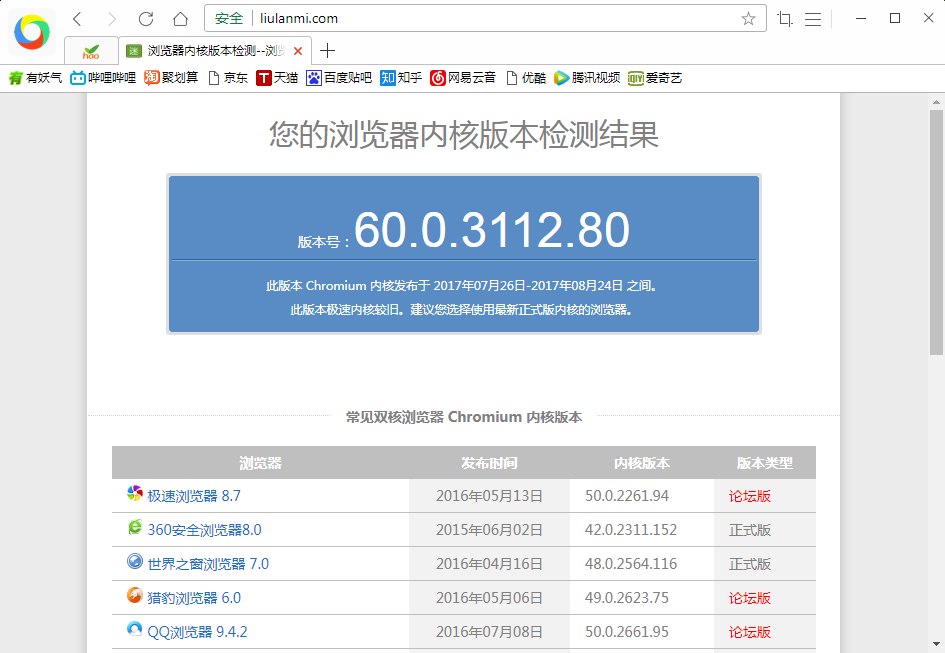Image resolution: width=945 pixels, height=653 pixels.
Task: Open the browser main menu
Action: tap(813, 19)
